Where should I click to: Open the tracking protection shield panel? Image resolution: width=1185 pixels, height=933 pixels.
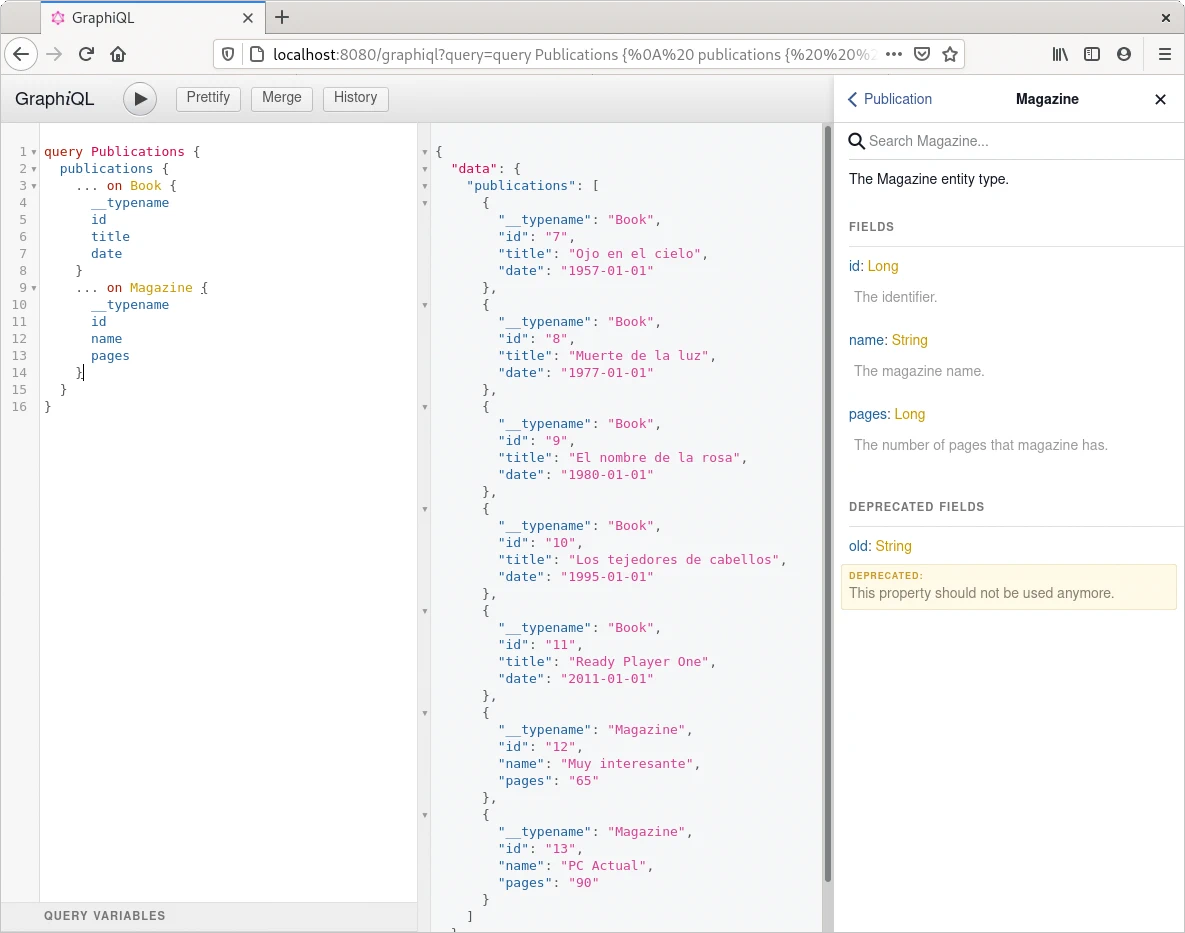point(227,54)
